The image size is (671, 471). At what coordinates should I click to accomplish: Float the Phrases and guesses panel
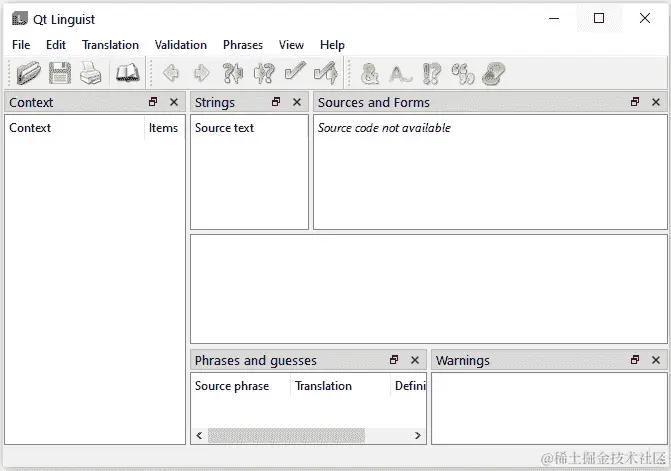(x=394, y=360)
